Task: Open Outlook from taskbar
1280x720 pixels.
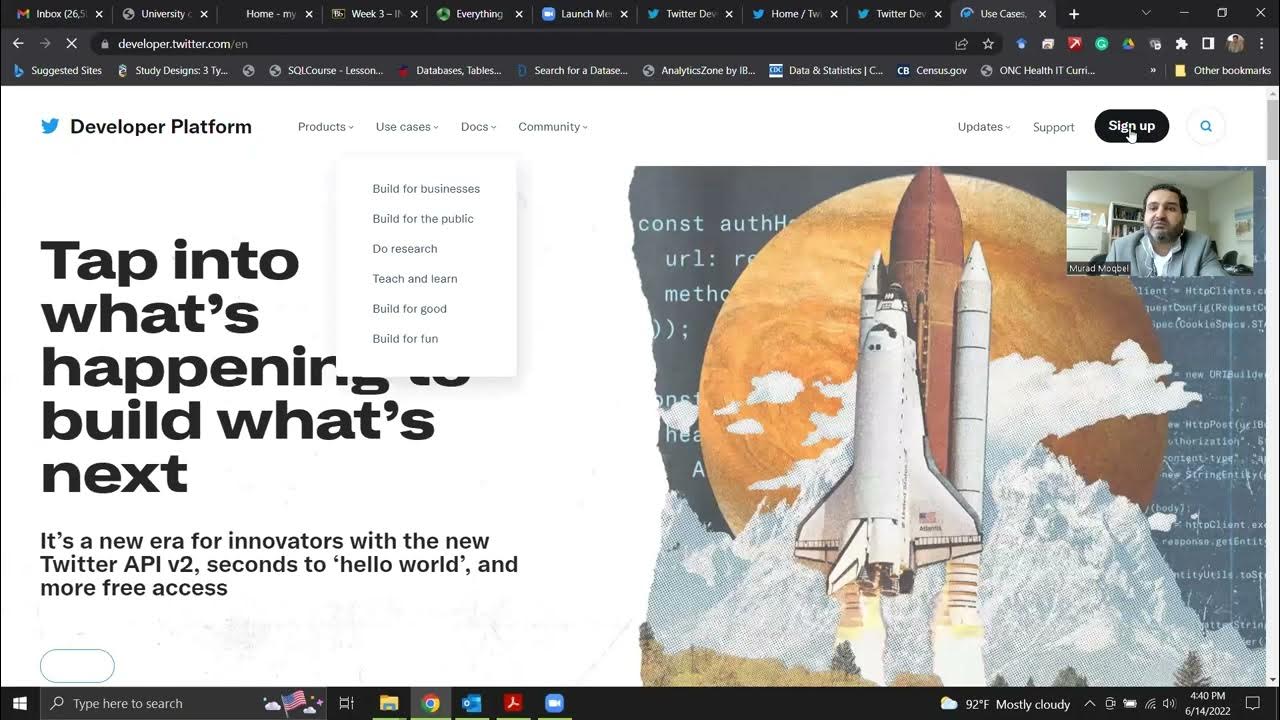Action: click(x=472, y=703)
